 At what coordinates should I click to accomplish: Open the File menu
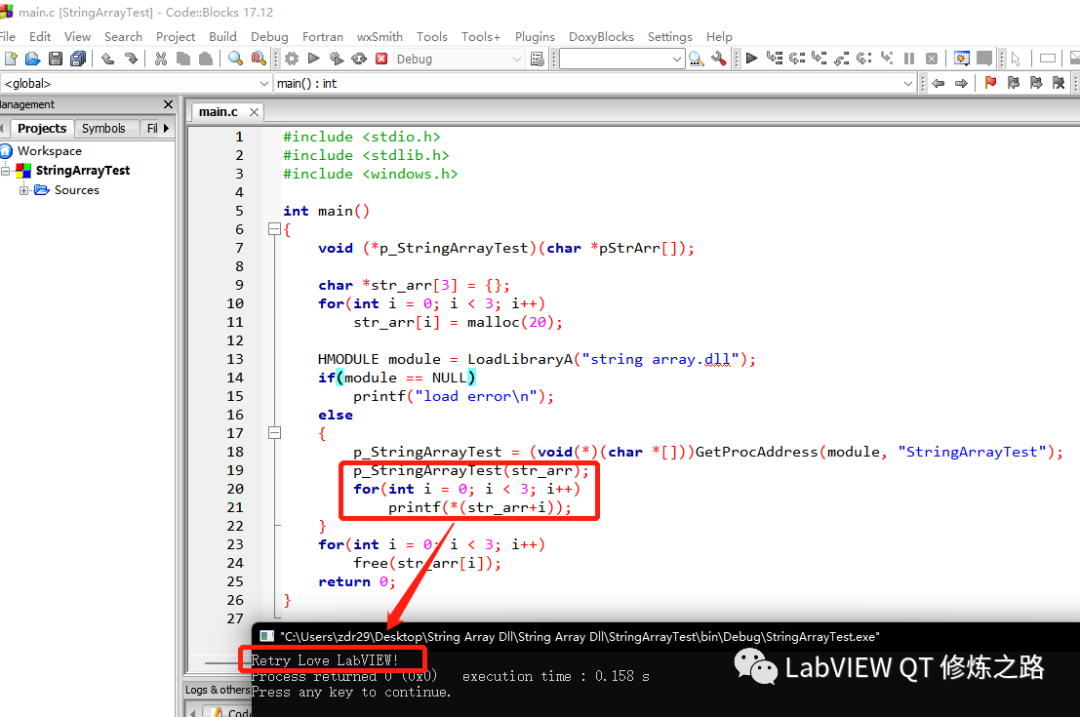pyautogui.click(x=8, y=37)
